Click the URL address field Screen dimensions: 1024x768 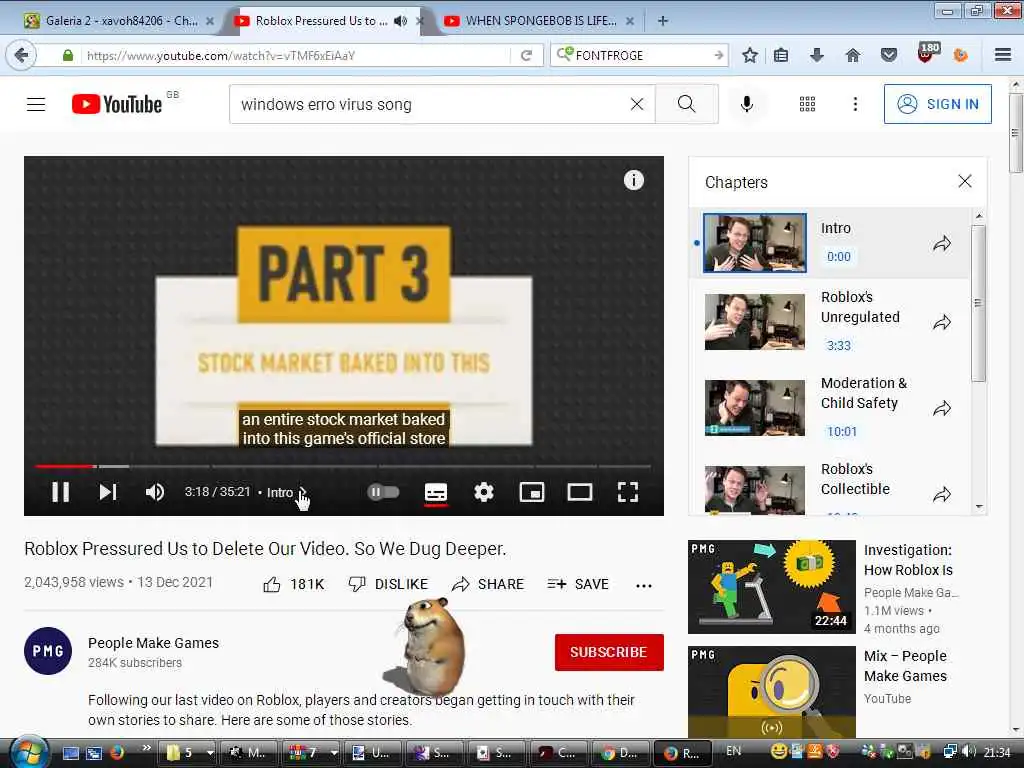click(x=295, y=56)
